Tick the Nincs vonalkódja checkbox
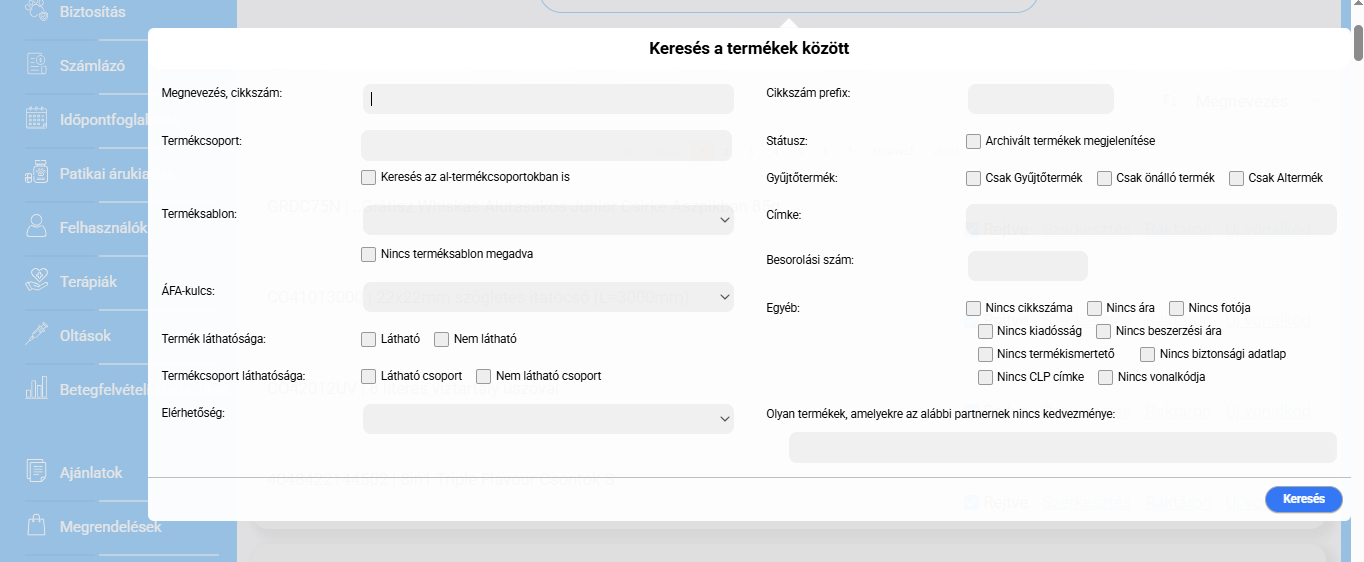The width and height of the screenshot is (1364, 562). tap(1105, 377)
